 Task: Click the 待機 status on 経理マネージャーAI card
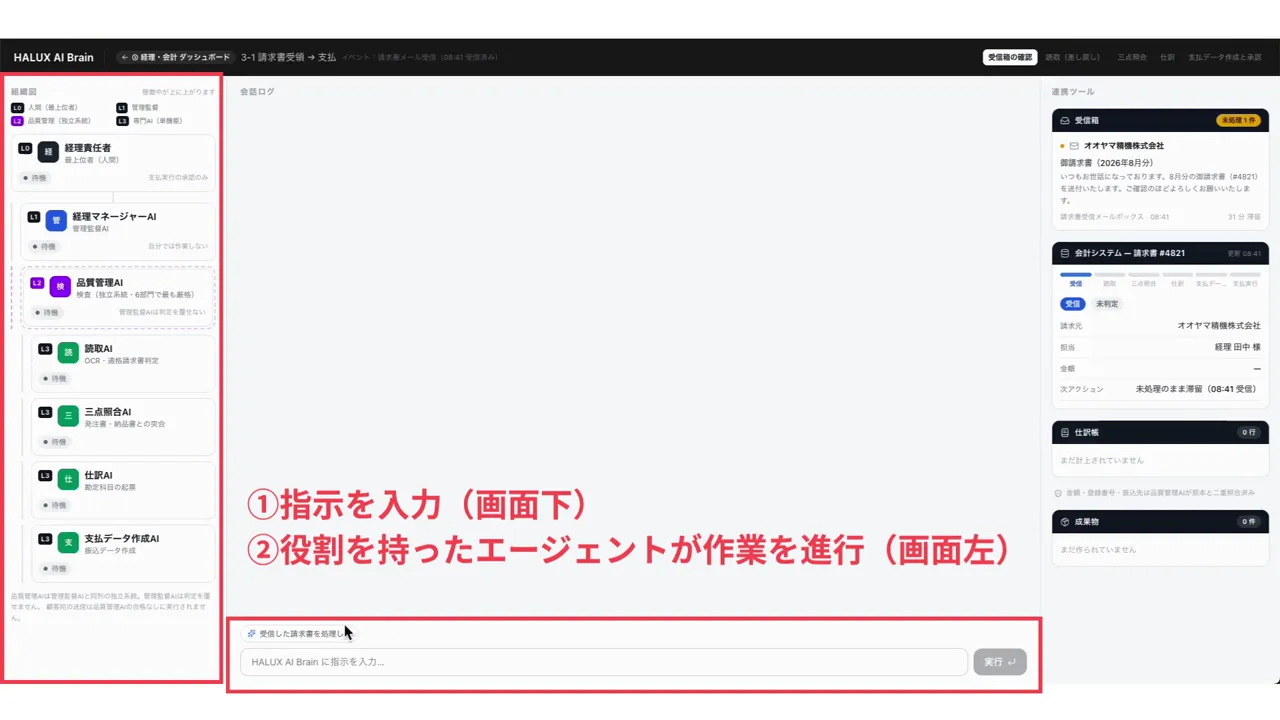pyautogui.click(x=45, y=246)
